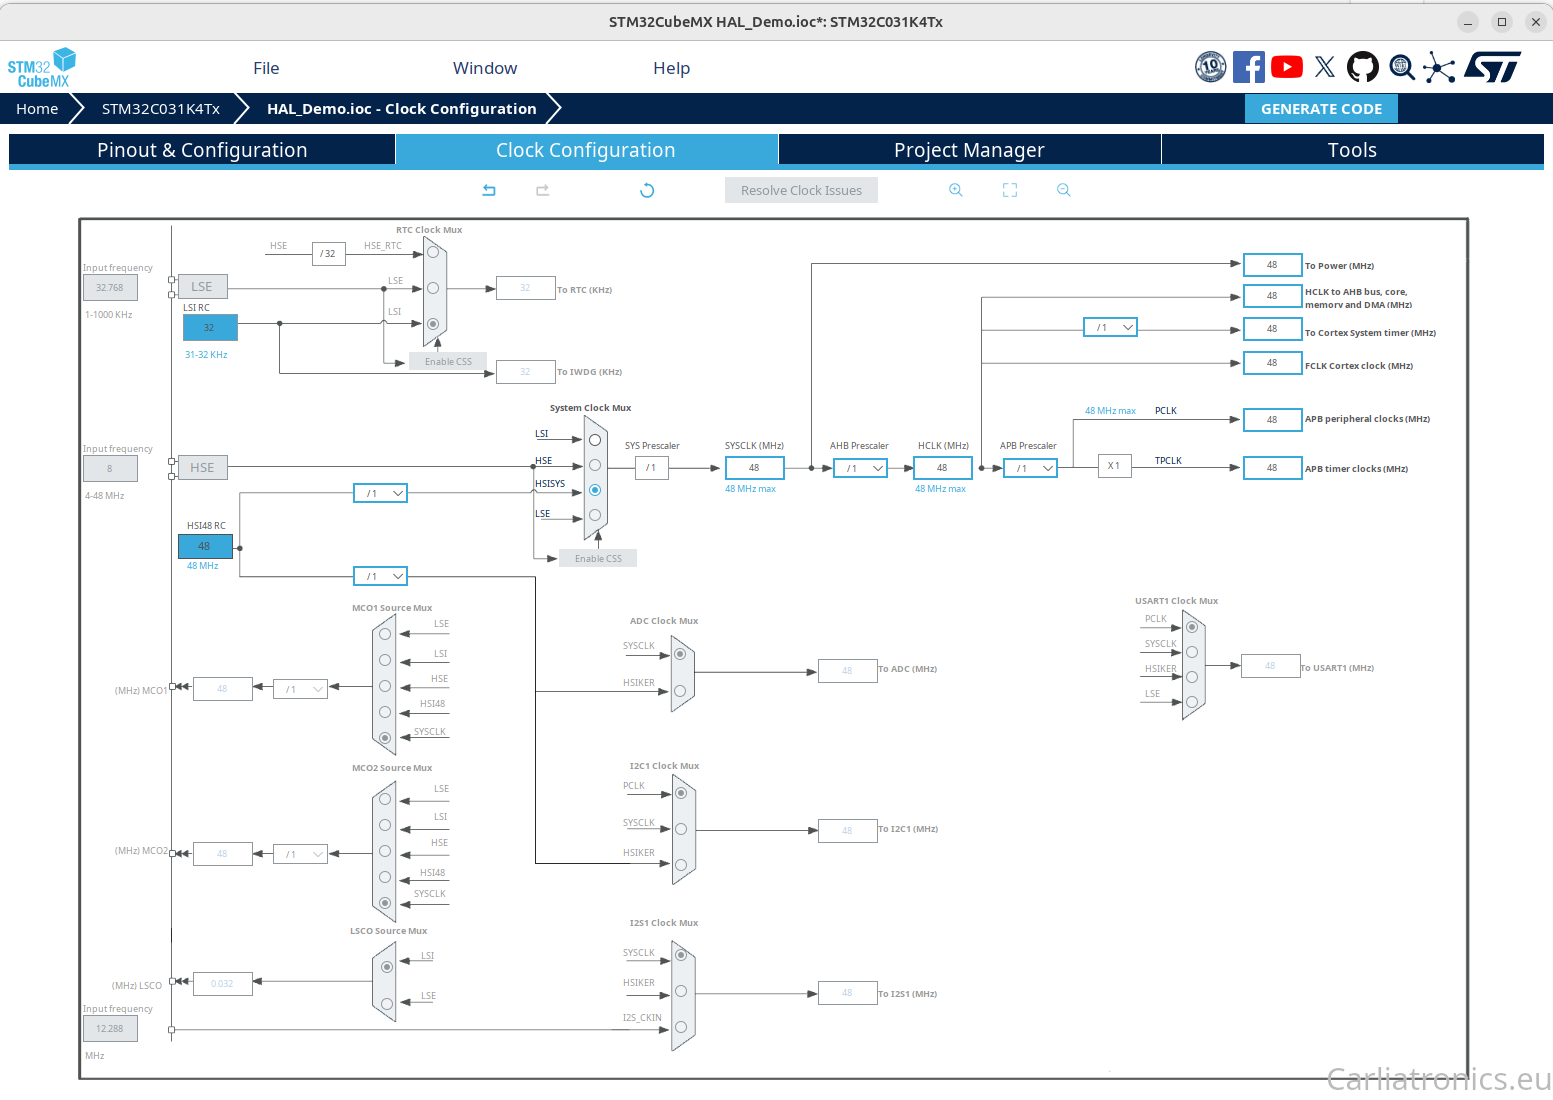Select I2S_CKIN on I2S1 Clock Mux

681,1027
